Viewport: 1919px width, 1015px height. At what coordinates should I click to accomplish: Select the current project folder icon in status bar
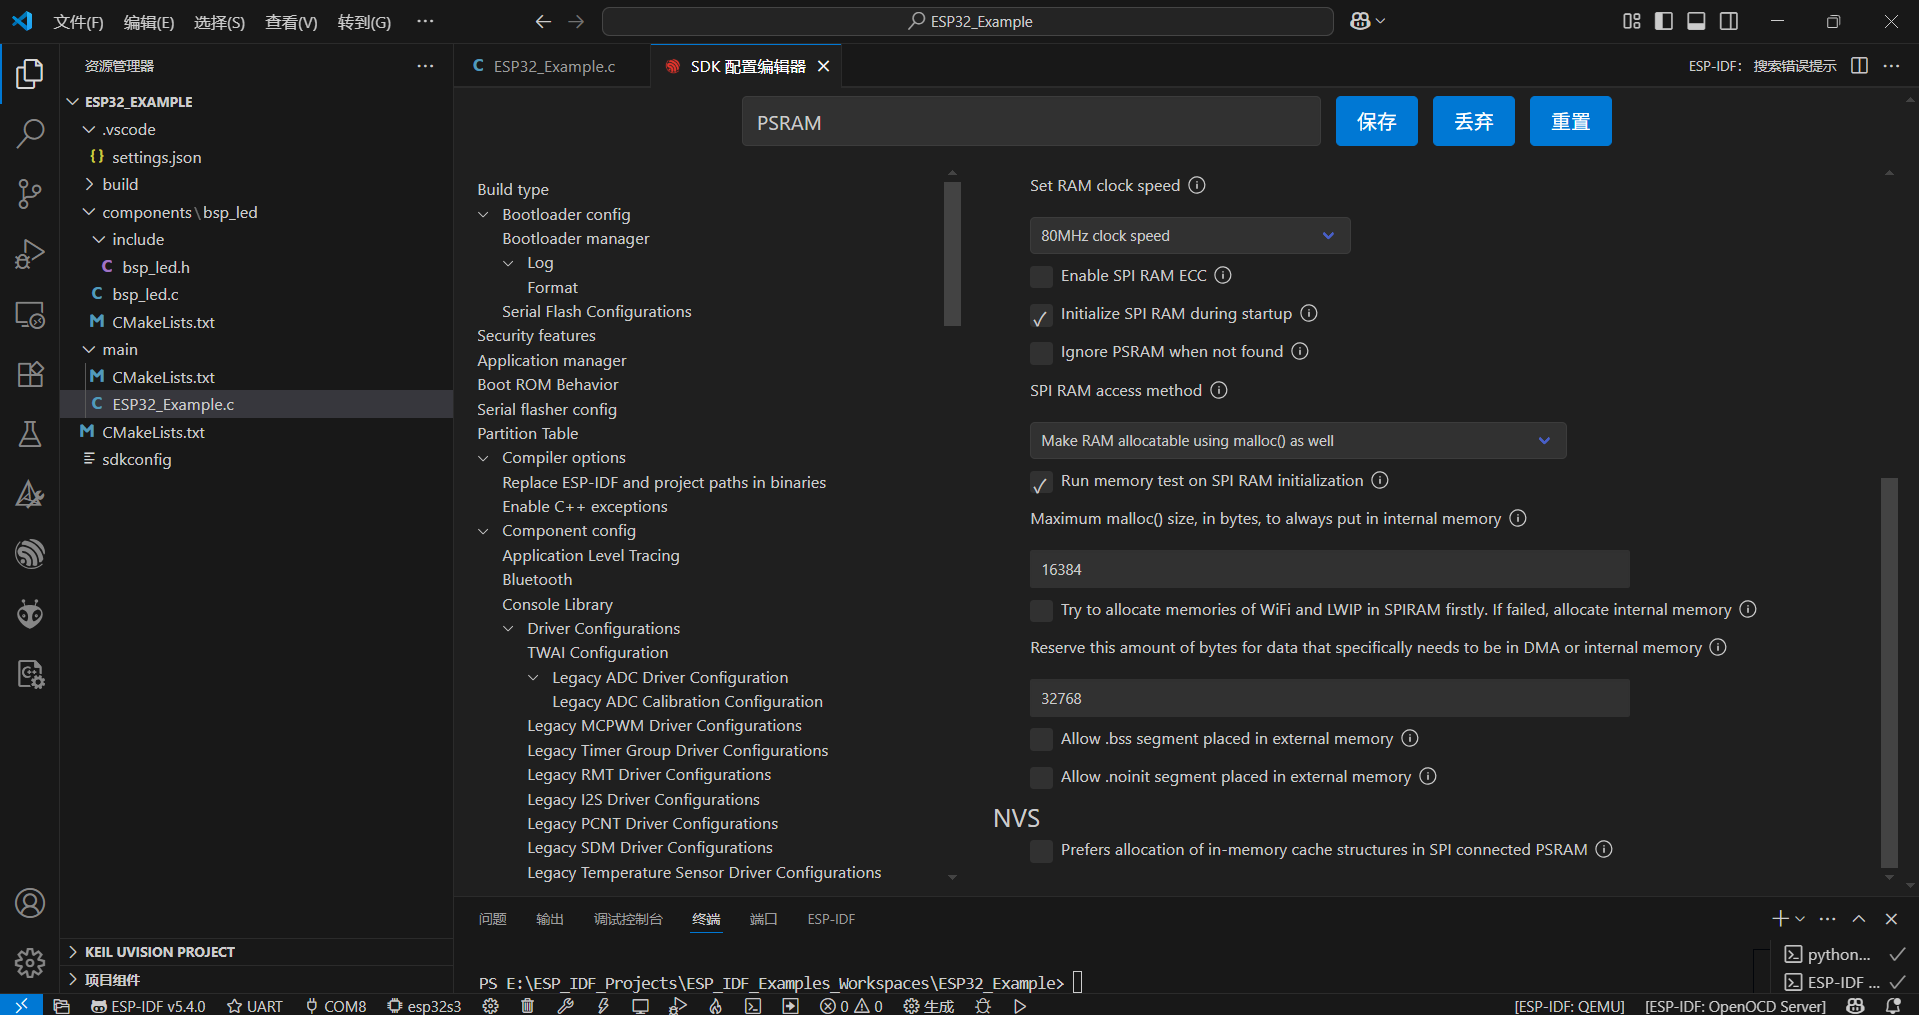(61, 1006)
